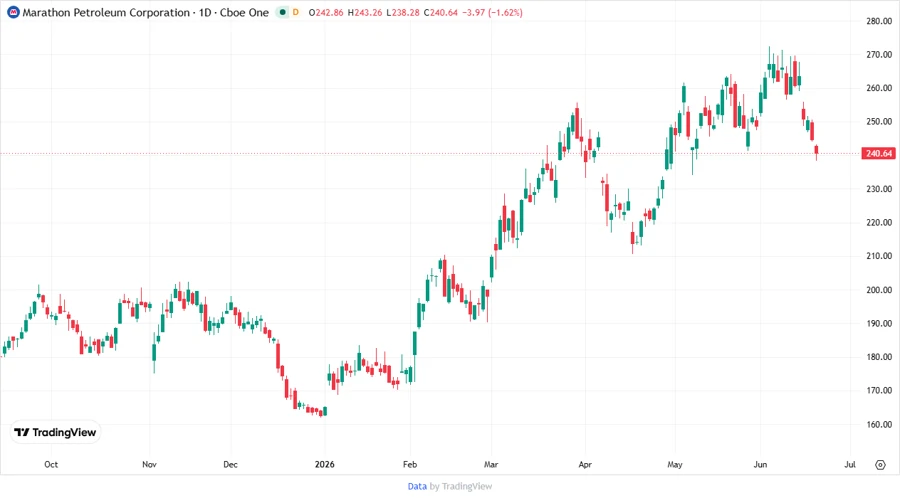The height and width of the screenshot is (498, 900).
Task: Click the Jul label on time axis
Action: pyautogui.click(x=850, y=464)
